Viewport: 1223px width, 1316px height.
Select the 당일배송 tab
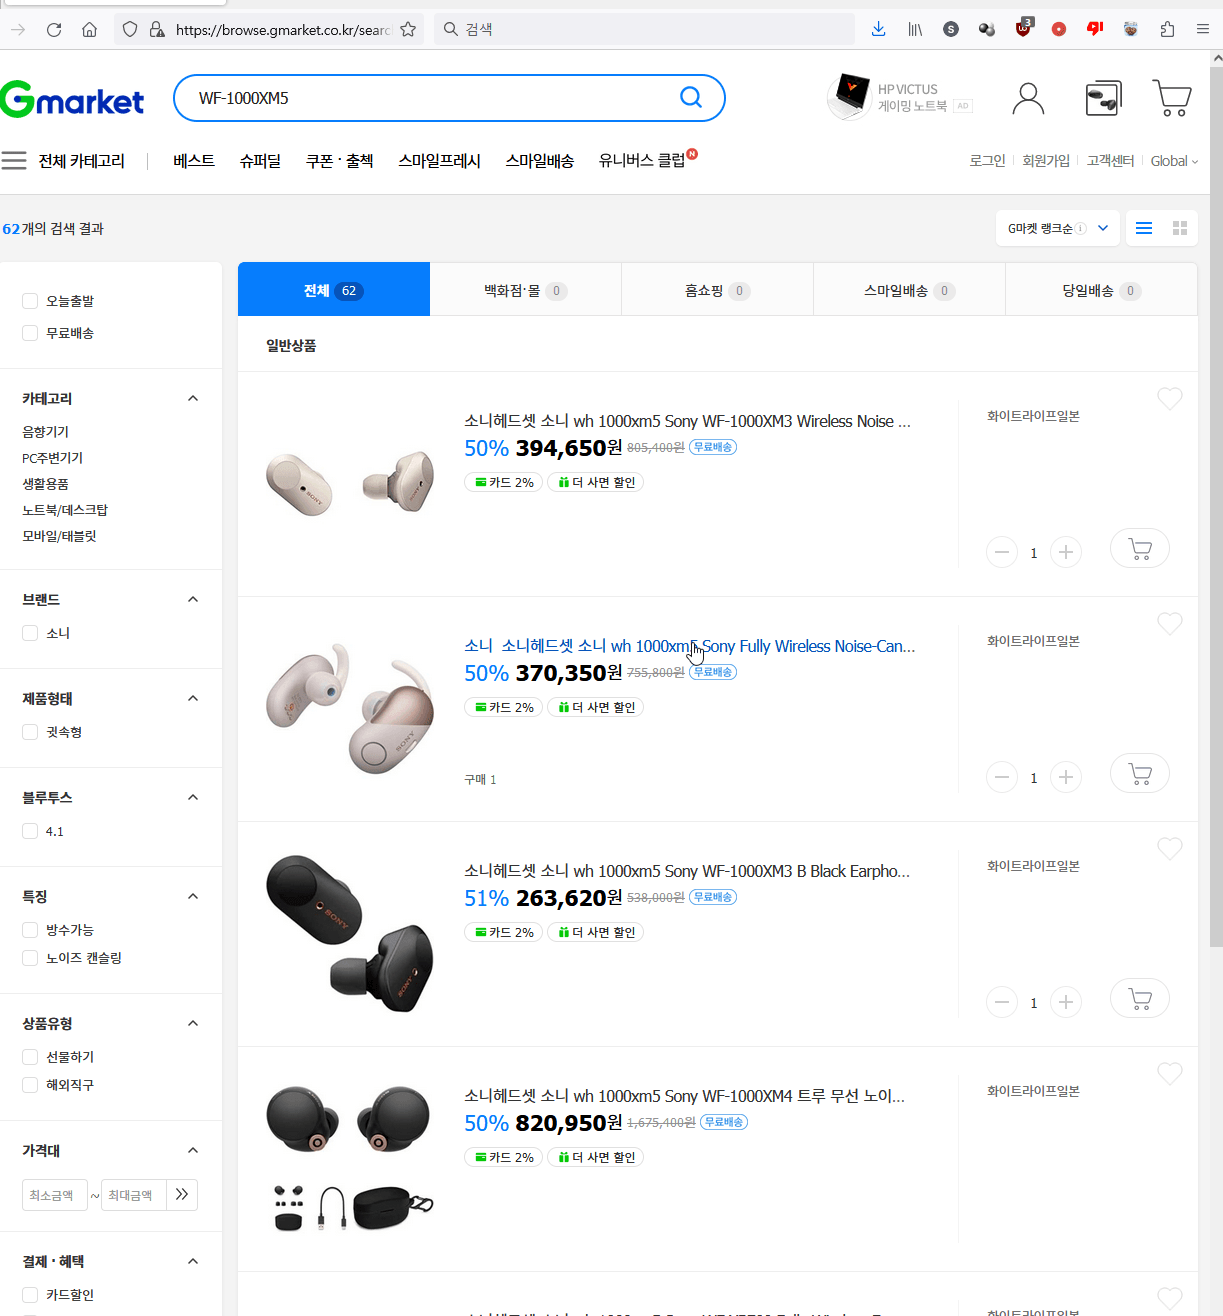tap(1102, 290)
